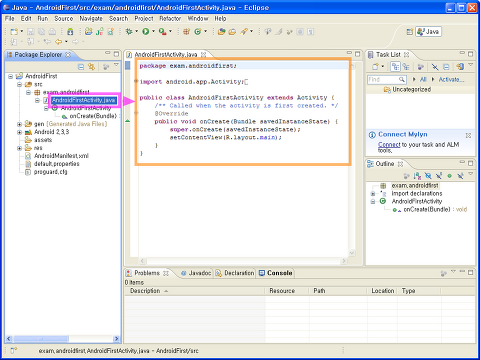Switch to the Declaration tab
Viewport: 480px width, 360px height.
pos(235,273)
